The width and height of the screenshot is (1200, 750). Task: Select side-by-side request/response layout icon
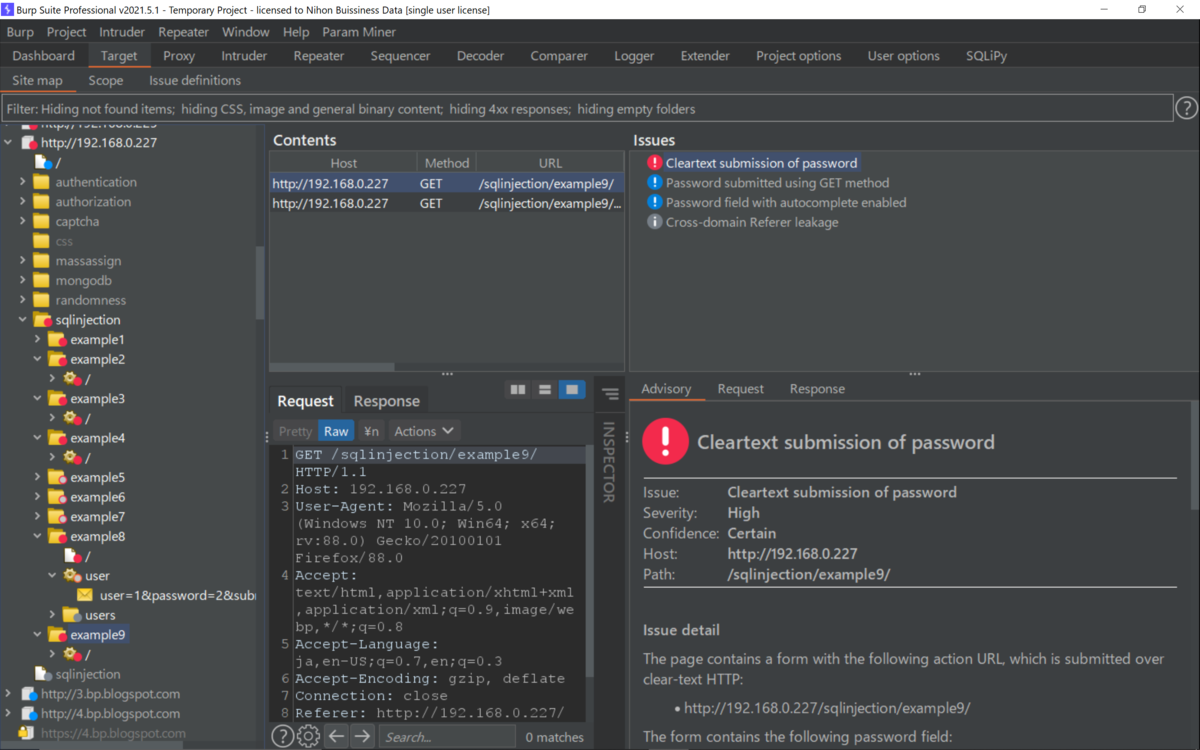pos(518,389)
